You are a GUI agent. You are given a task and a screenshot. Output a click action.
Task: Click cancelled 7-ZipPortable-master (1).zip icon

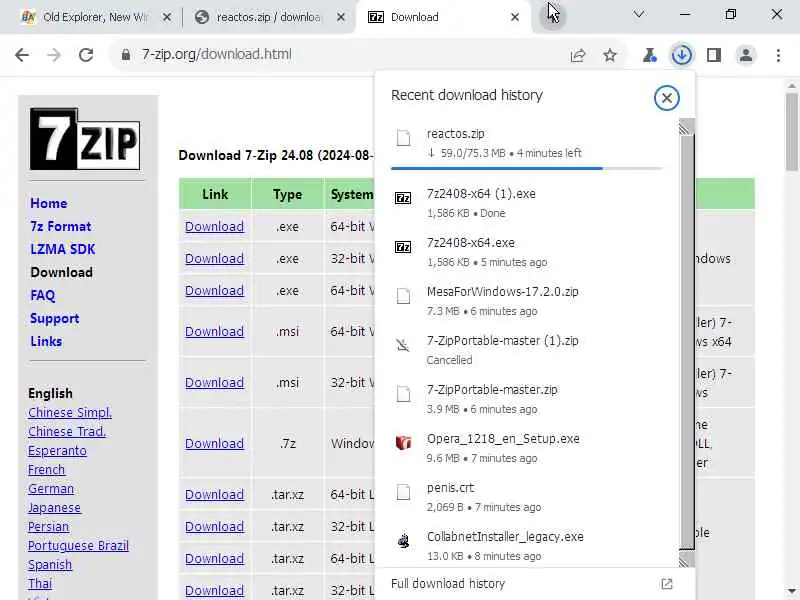click(403, 345)
